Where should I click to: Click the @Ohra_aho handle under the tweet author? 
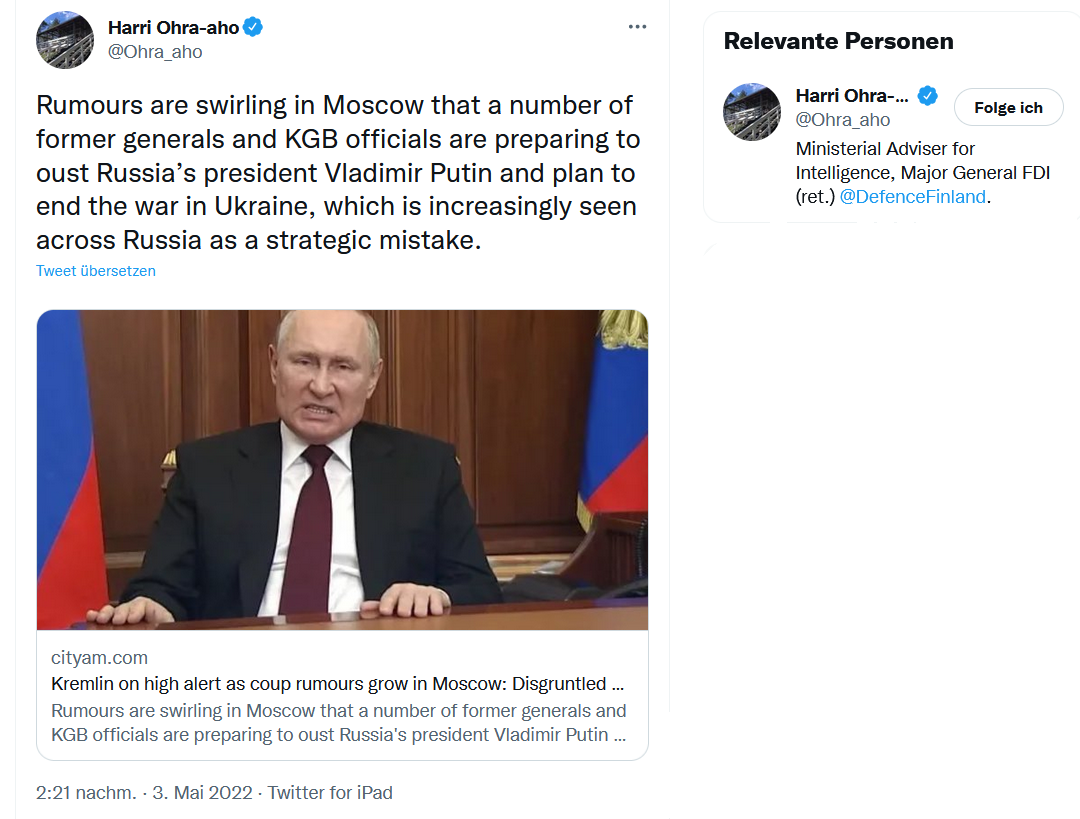(x=155, y=52)
